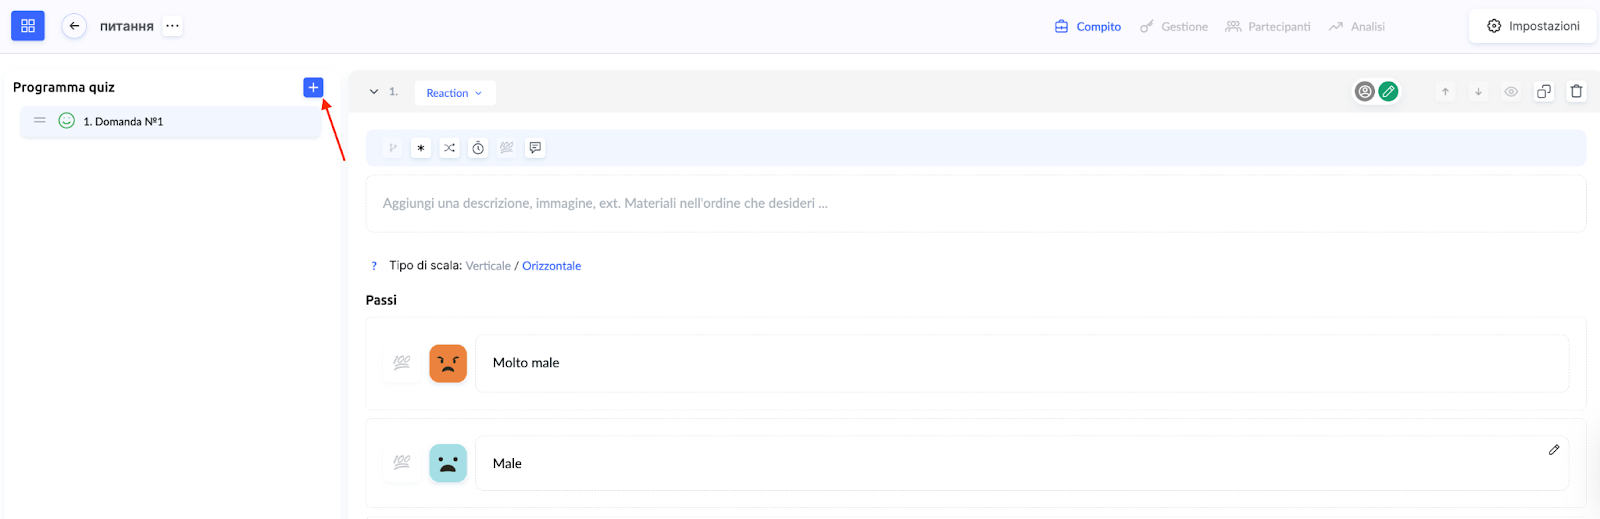Viewport: 1600px width, 519px height.
Task: Click the trash icon to delete question
Action: [1576, 92]
